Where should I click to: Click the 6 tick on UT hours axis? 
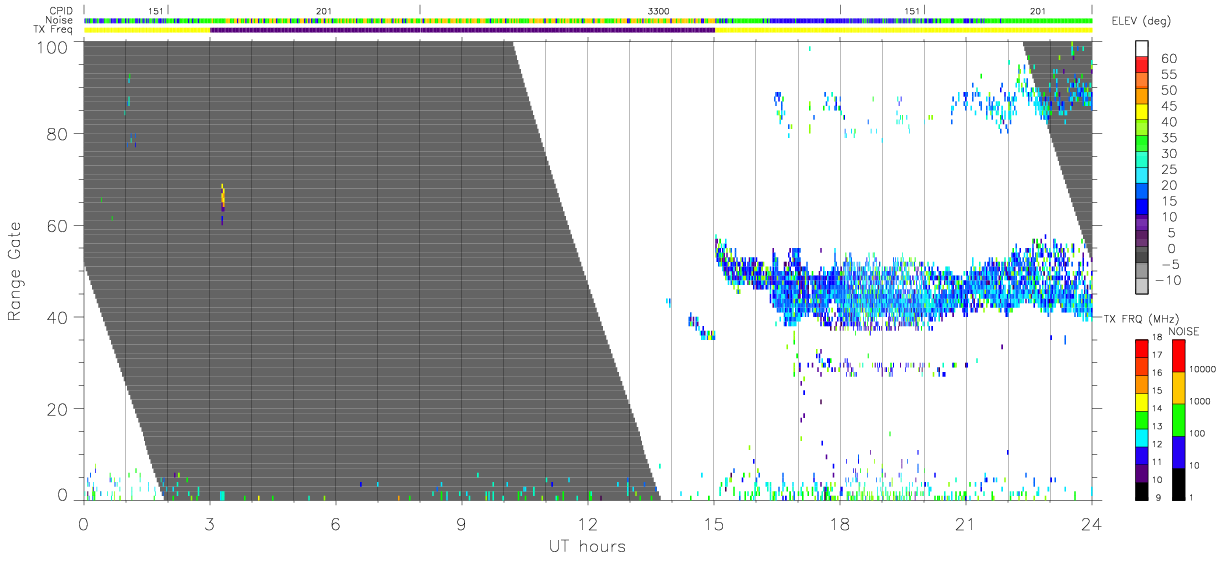[x=336, y=523]
